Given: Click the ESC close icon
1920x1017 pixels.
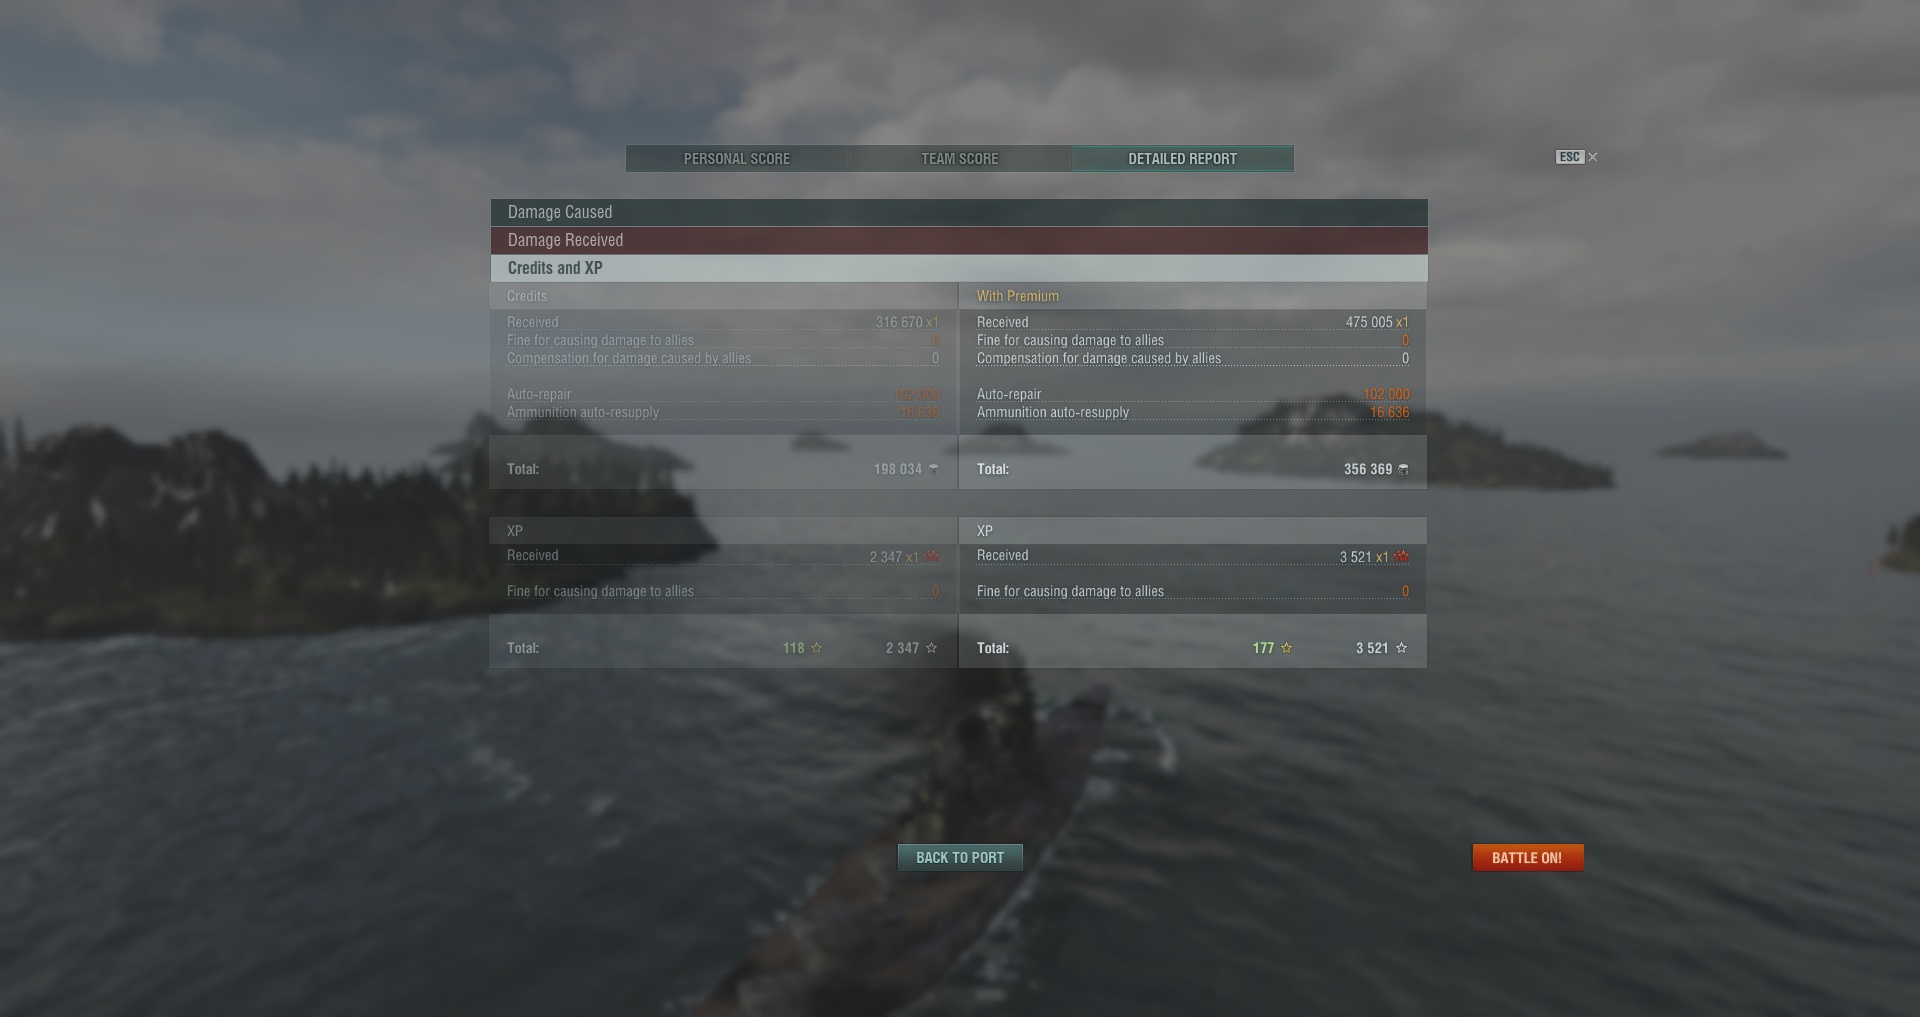Looking at the screenshot, I should [1593, 157].
